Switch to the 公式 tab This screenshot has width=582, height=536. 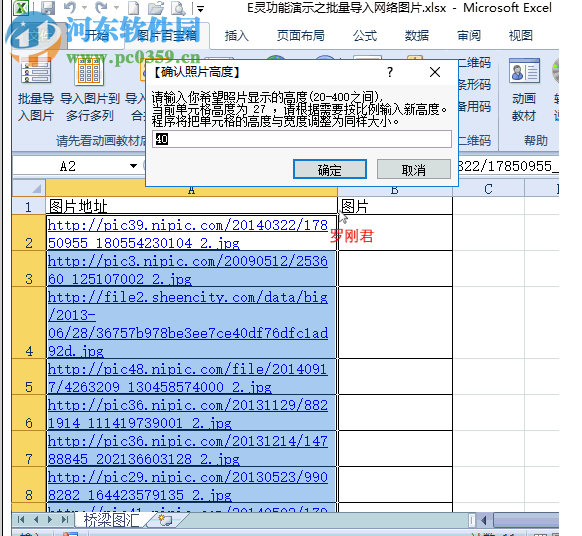(x=364, y=36)
